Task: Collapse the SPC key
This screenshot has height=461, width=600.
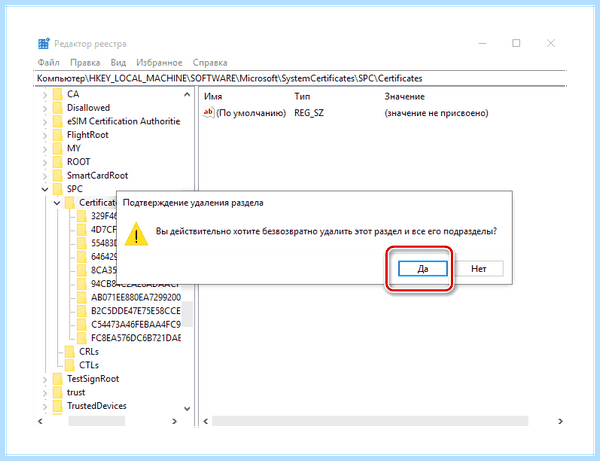Action: pyautogui.click(x=45, y=189)
